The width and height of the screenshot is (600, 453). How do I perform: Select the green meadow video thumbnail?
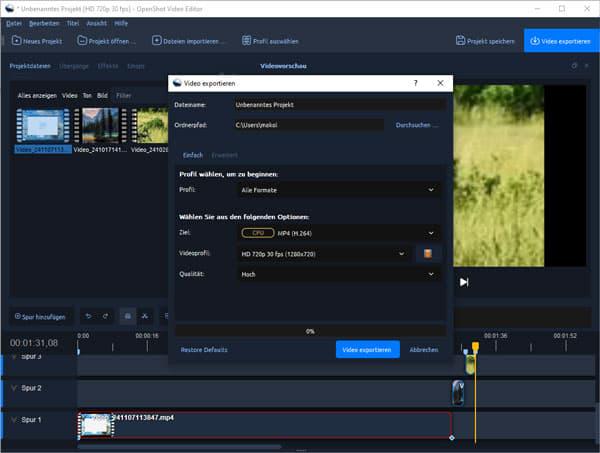point(149,130)
